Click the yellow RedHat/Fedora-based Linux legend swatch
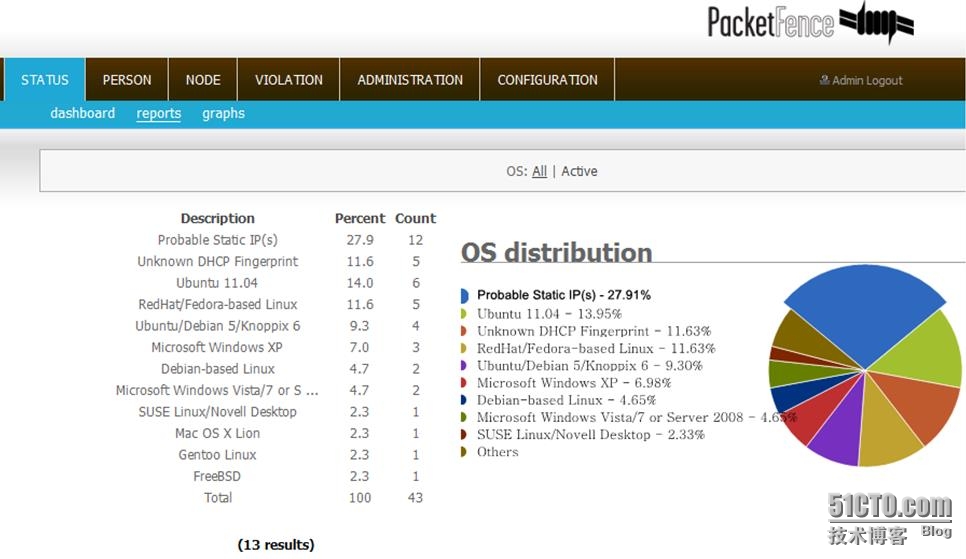 pos(463,348)
